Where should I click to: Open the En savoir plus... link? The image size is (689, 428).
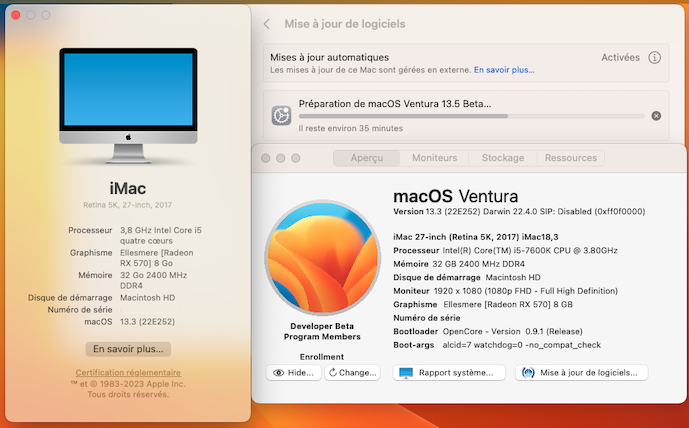tap(504, 70)
